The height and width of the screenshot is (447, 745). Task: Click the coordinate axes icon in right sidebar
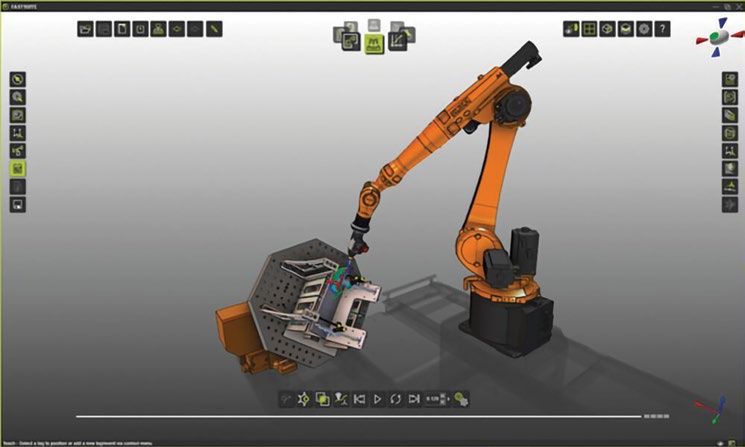[730, 187]
